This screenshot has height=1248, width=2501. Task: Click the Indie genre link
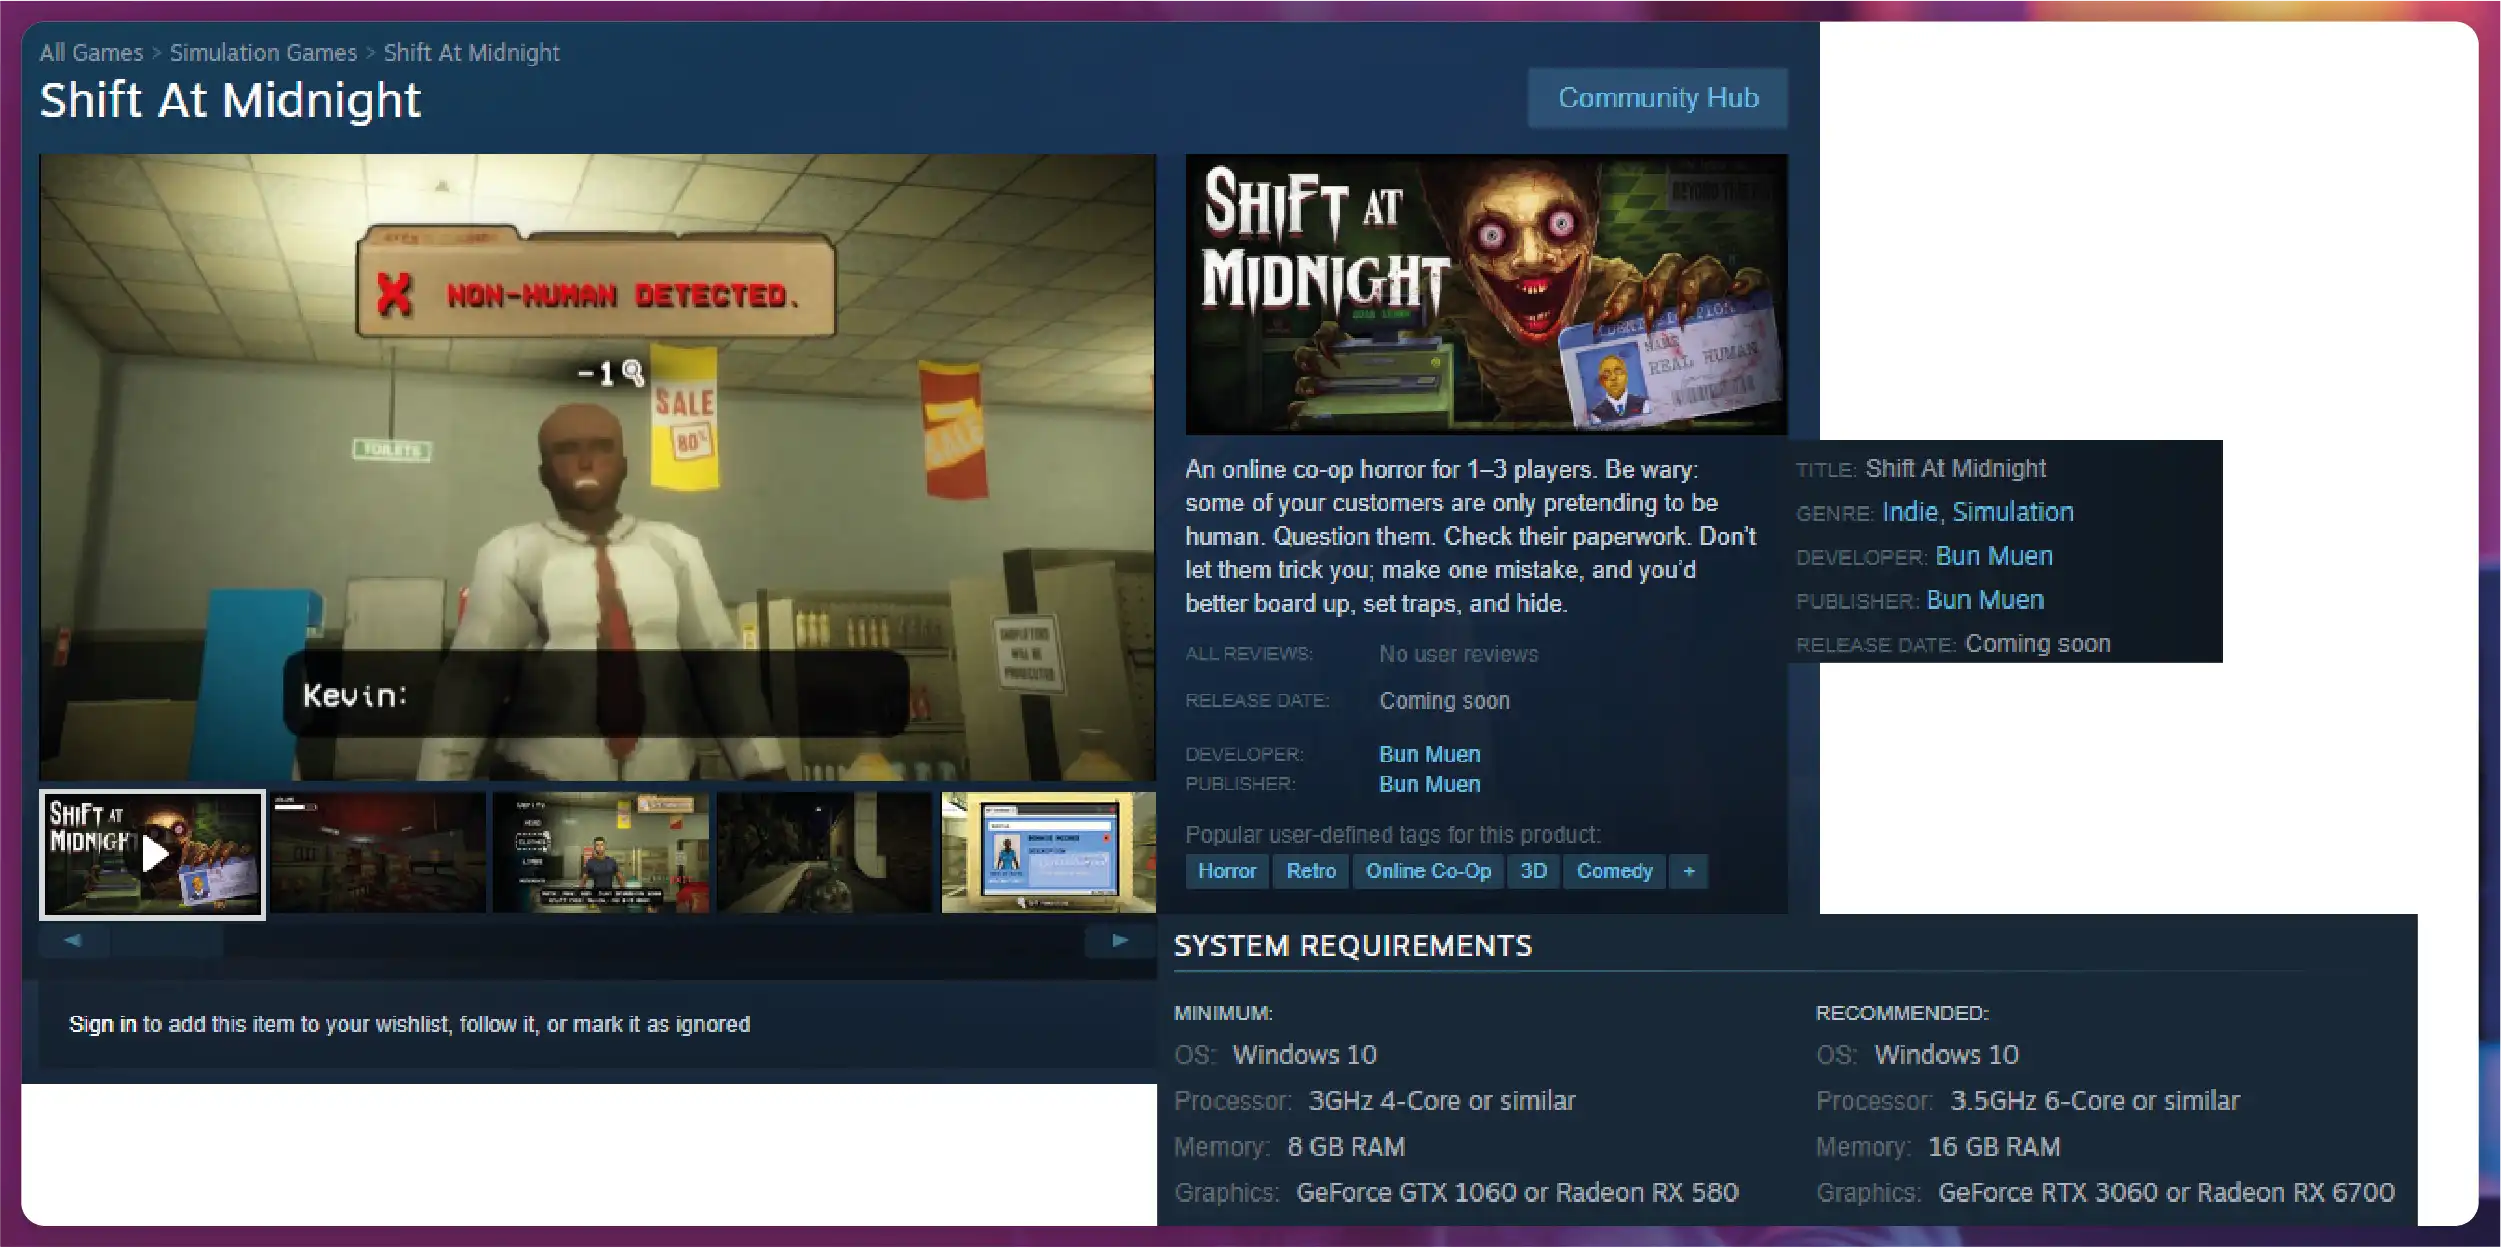pos(1909,512)
